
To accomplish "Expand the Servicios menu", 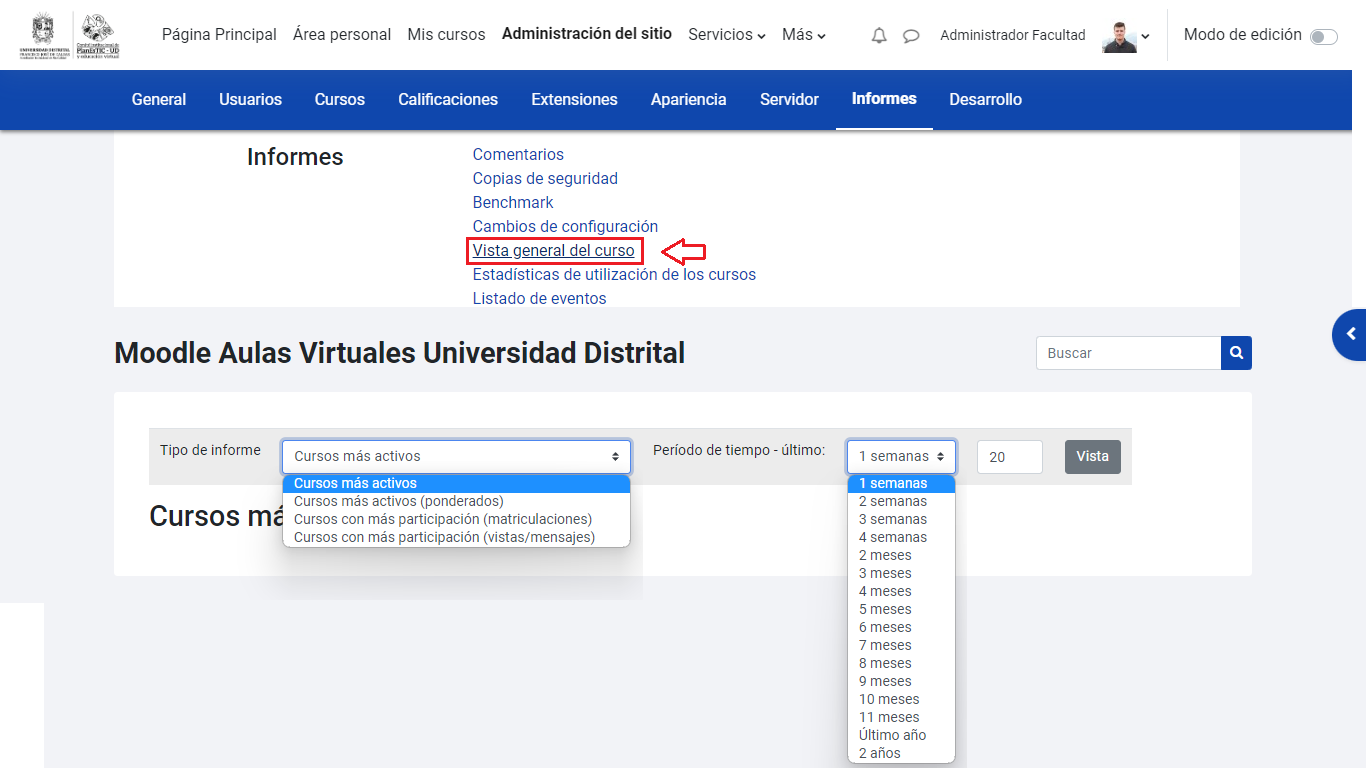I will click(726, 35).
